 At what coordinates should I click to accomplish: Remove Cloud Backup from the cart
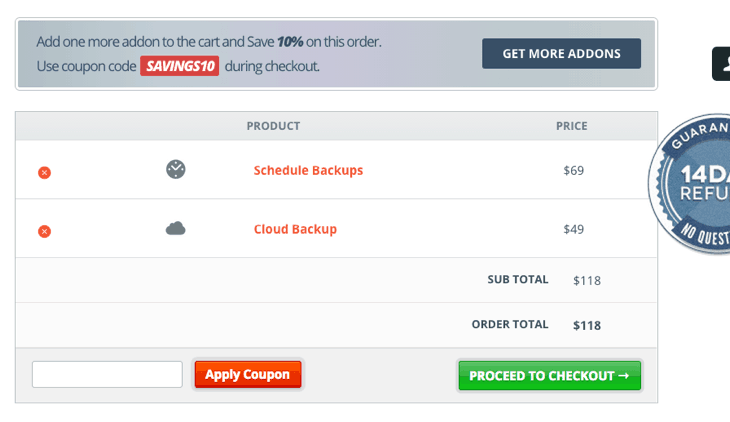[44, 231]
